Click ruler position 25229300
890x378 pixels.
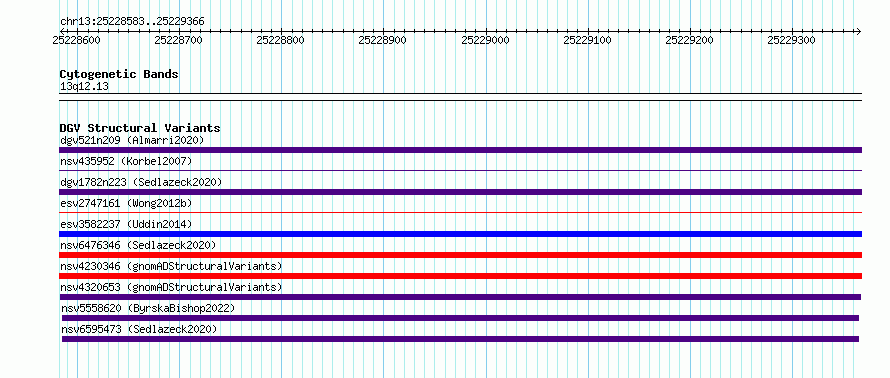point(792,40)
